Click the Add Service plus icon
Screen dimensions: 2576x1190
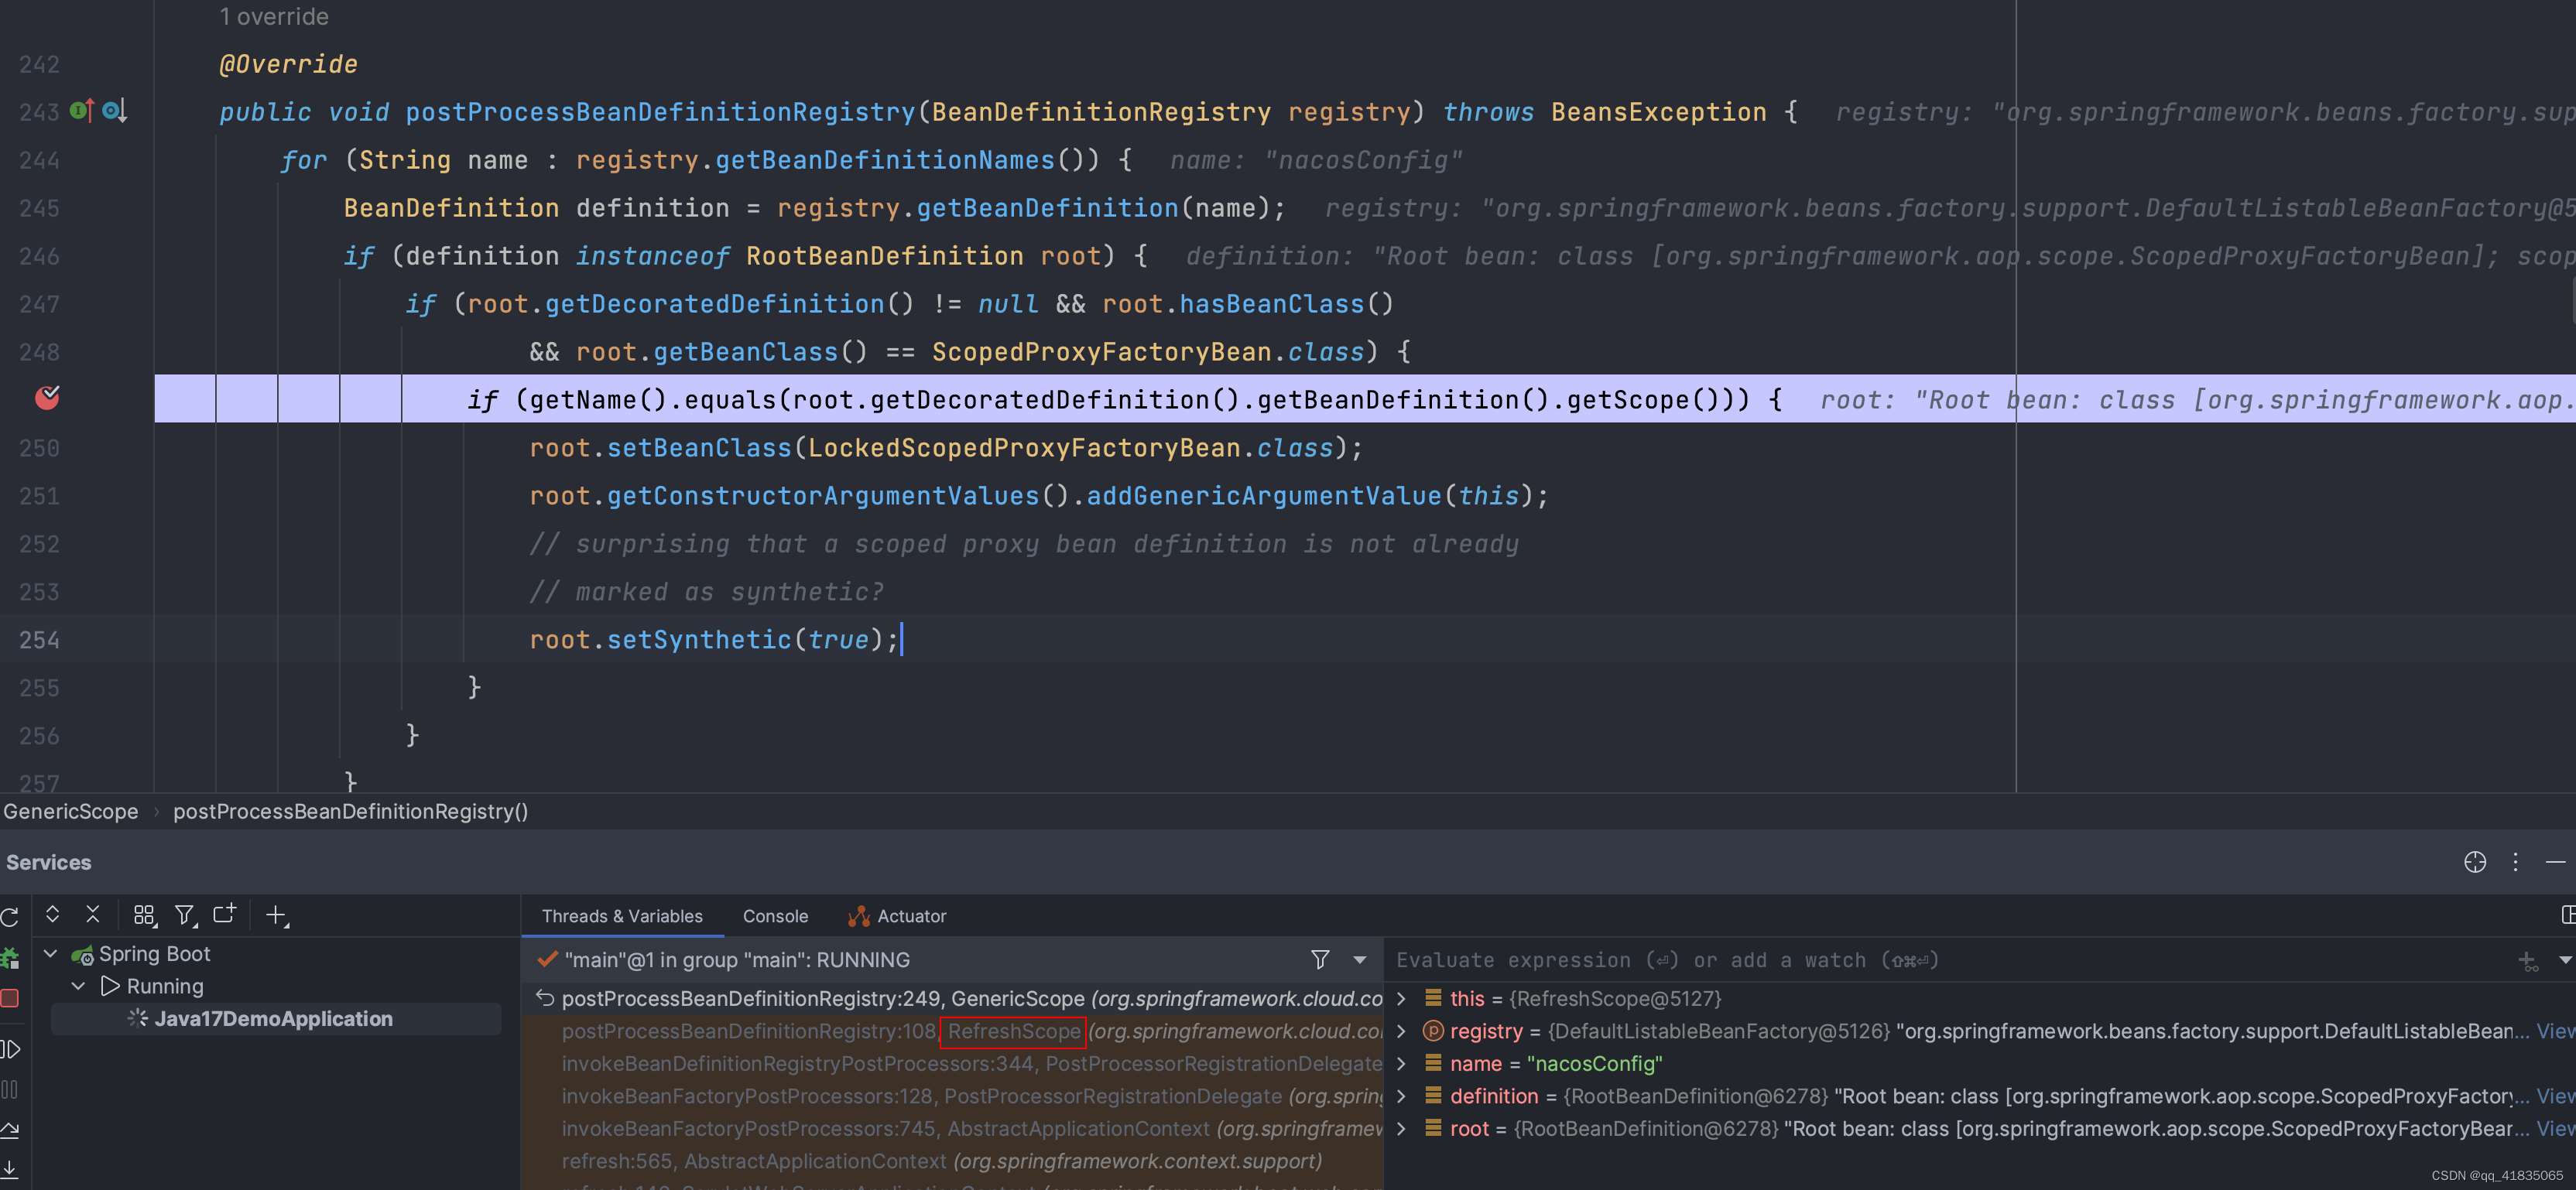(x=276, y=915)
